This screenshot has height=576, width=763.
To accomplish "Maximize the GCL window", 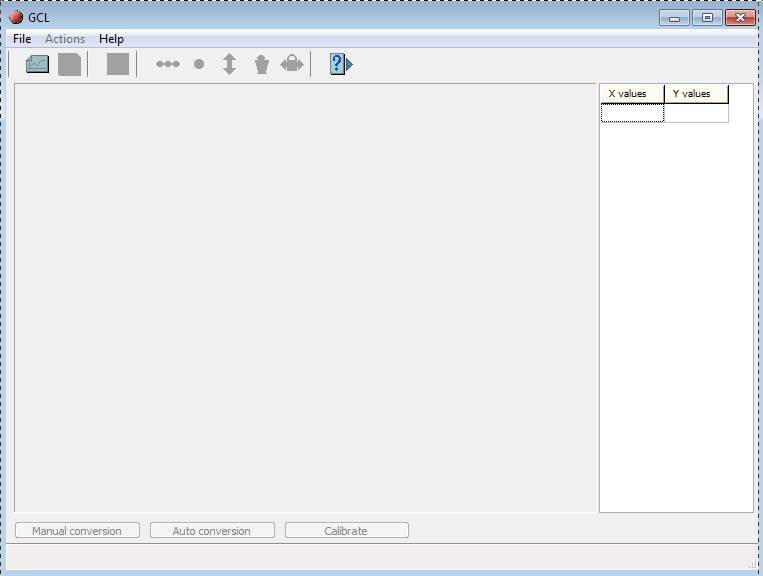I will pos(707,18).
